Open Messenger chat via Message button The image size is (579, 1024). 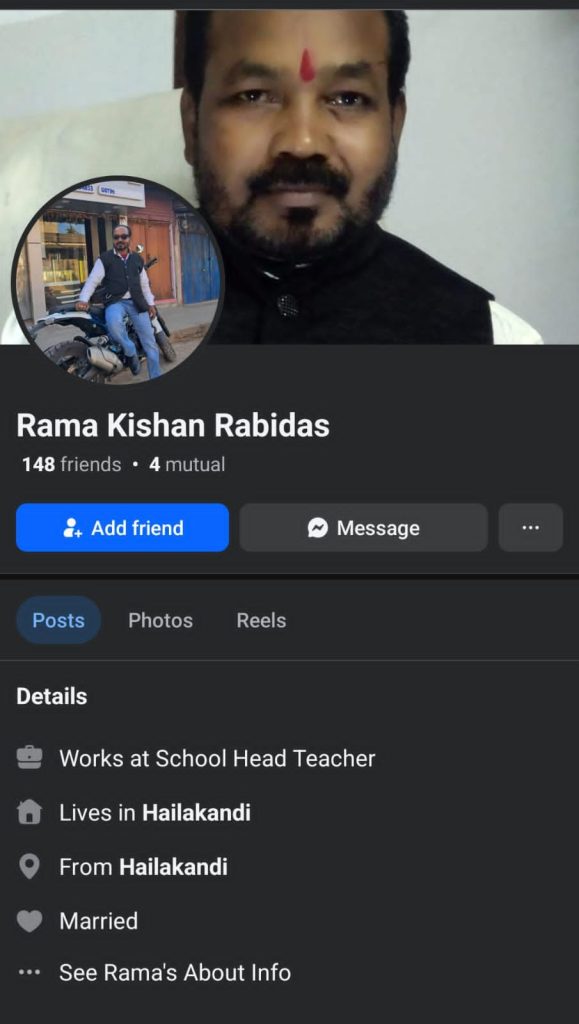coord(364,528)
